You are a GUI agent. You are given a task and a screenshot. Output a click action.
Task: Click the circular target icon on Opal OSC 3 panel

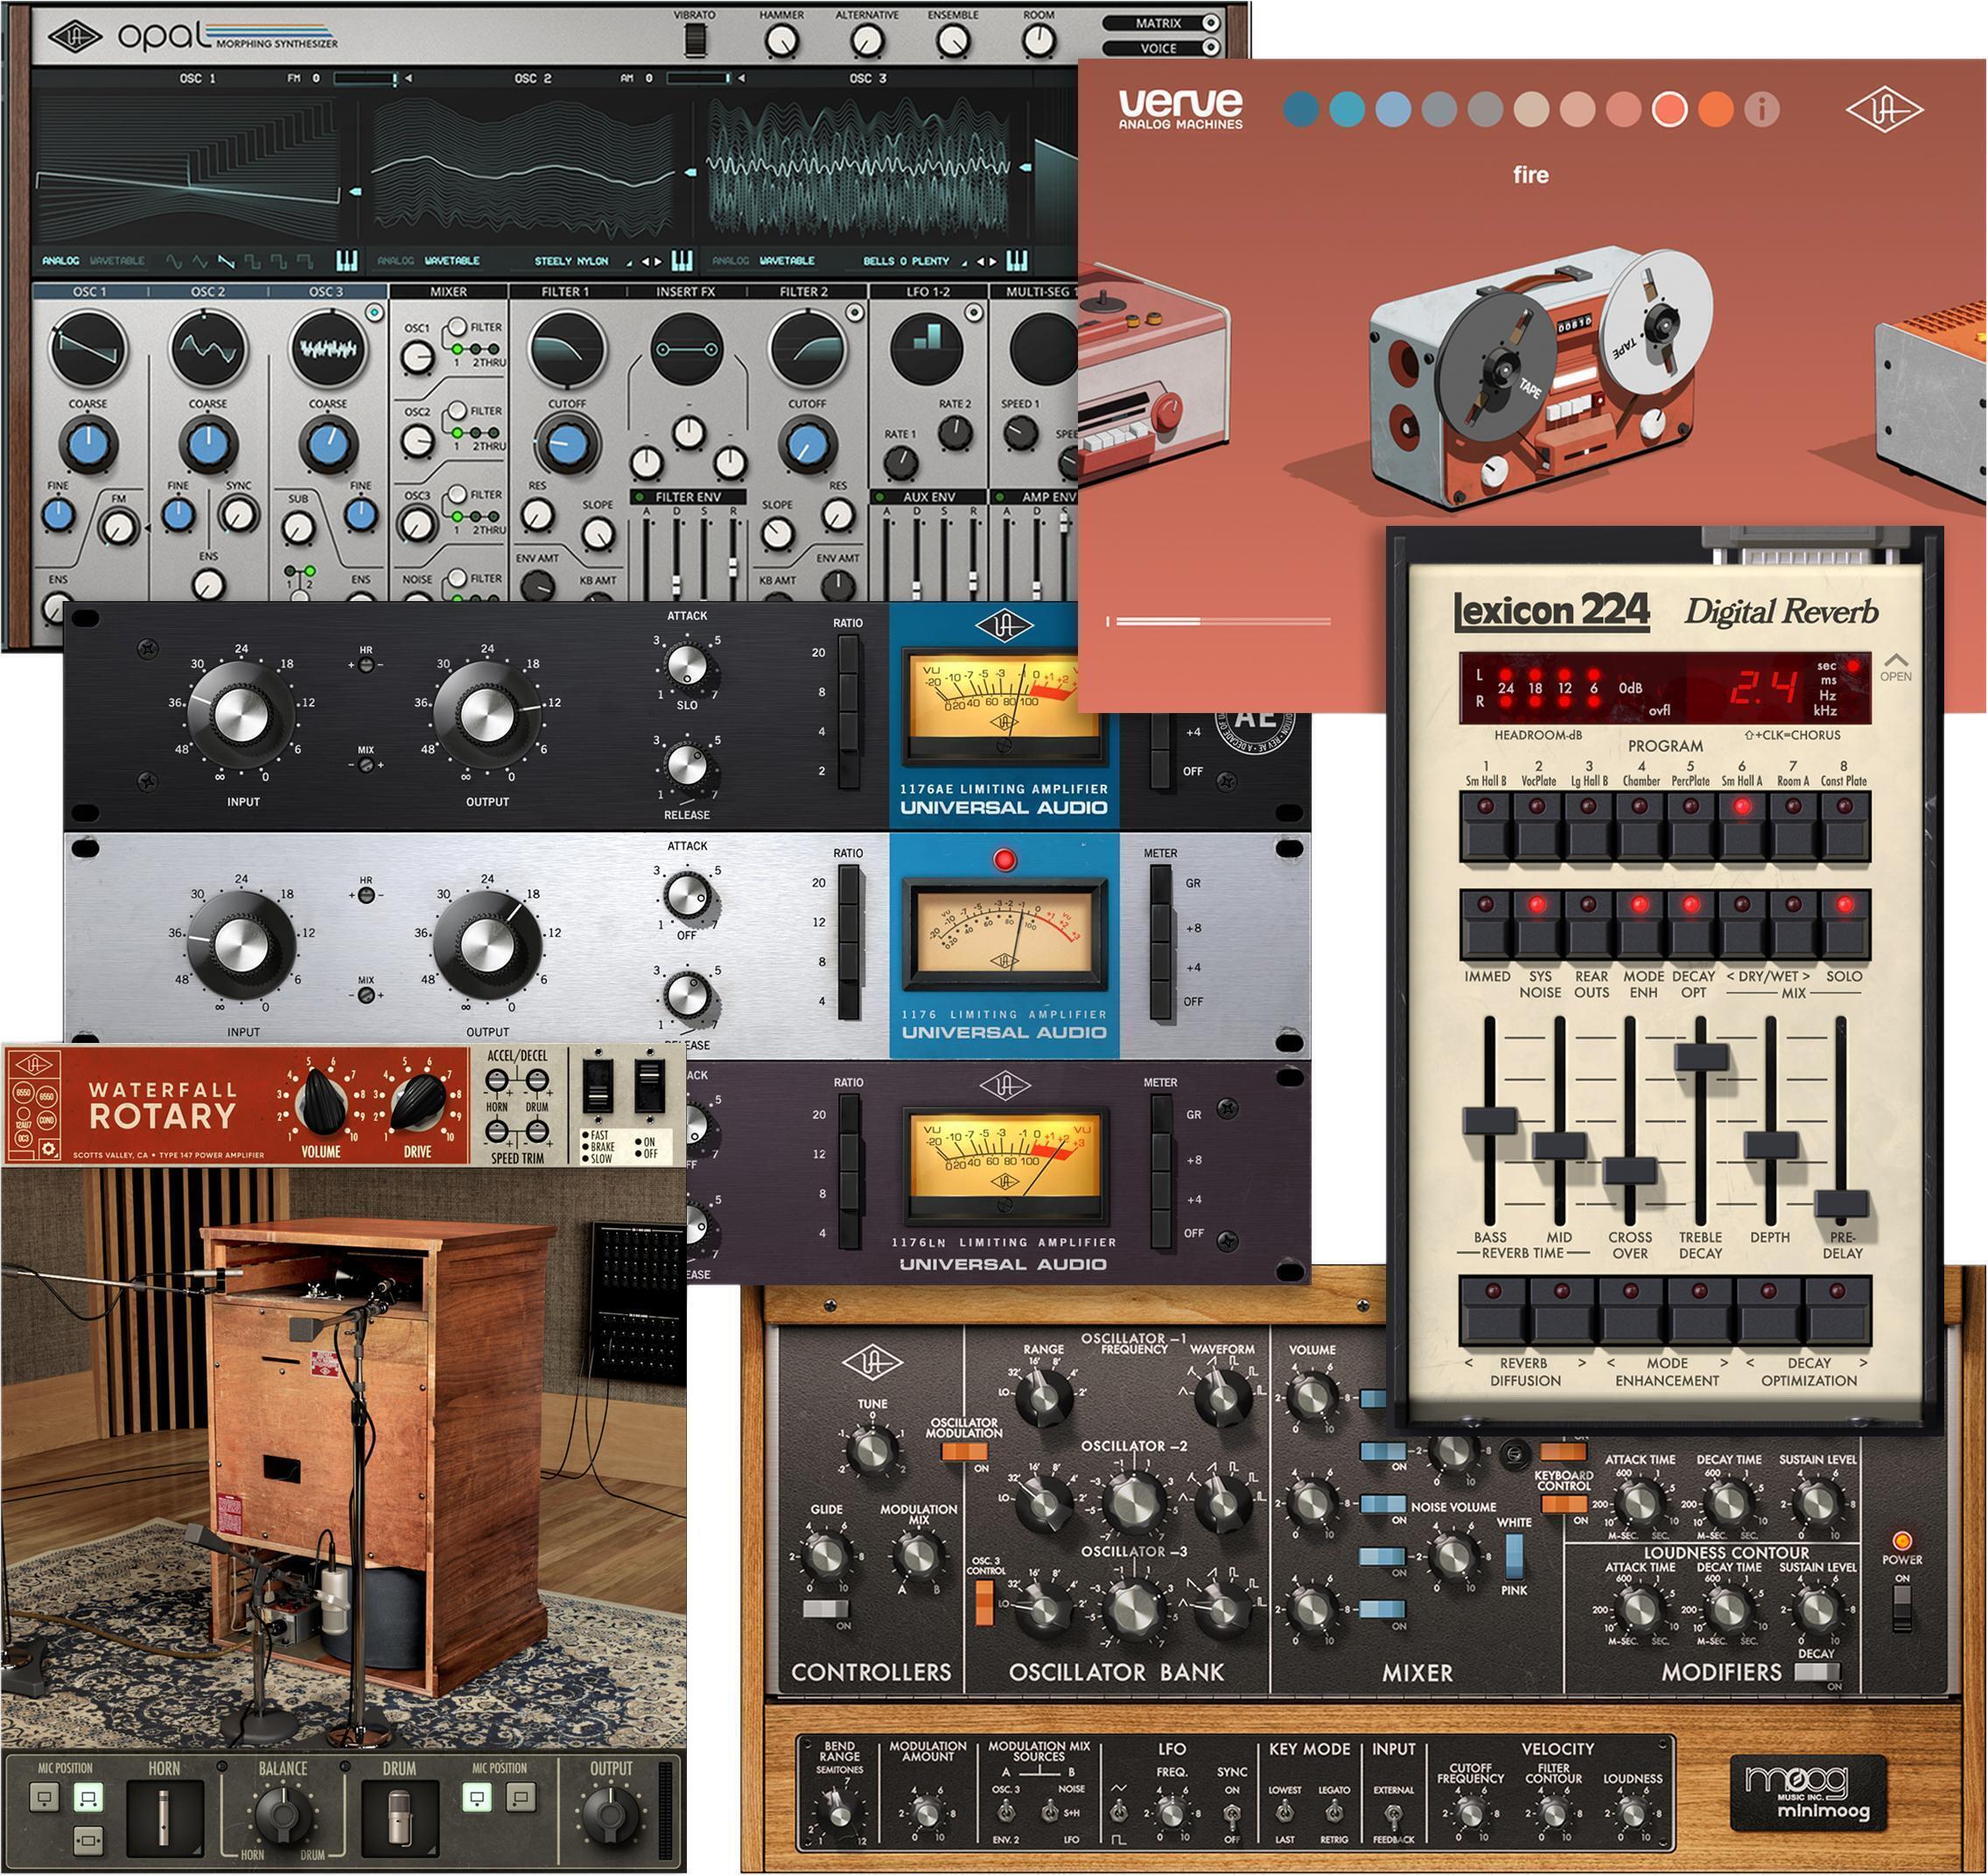point(374,313)
